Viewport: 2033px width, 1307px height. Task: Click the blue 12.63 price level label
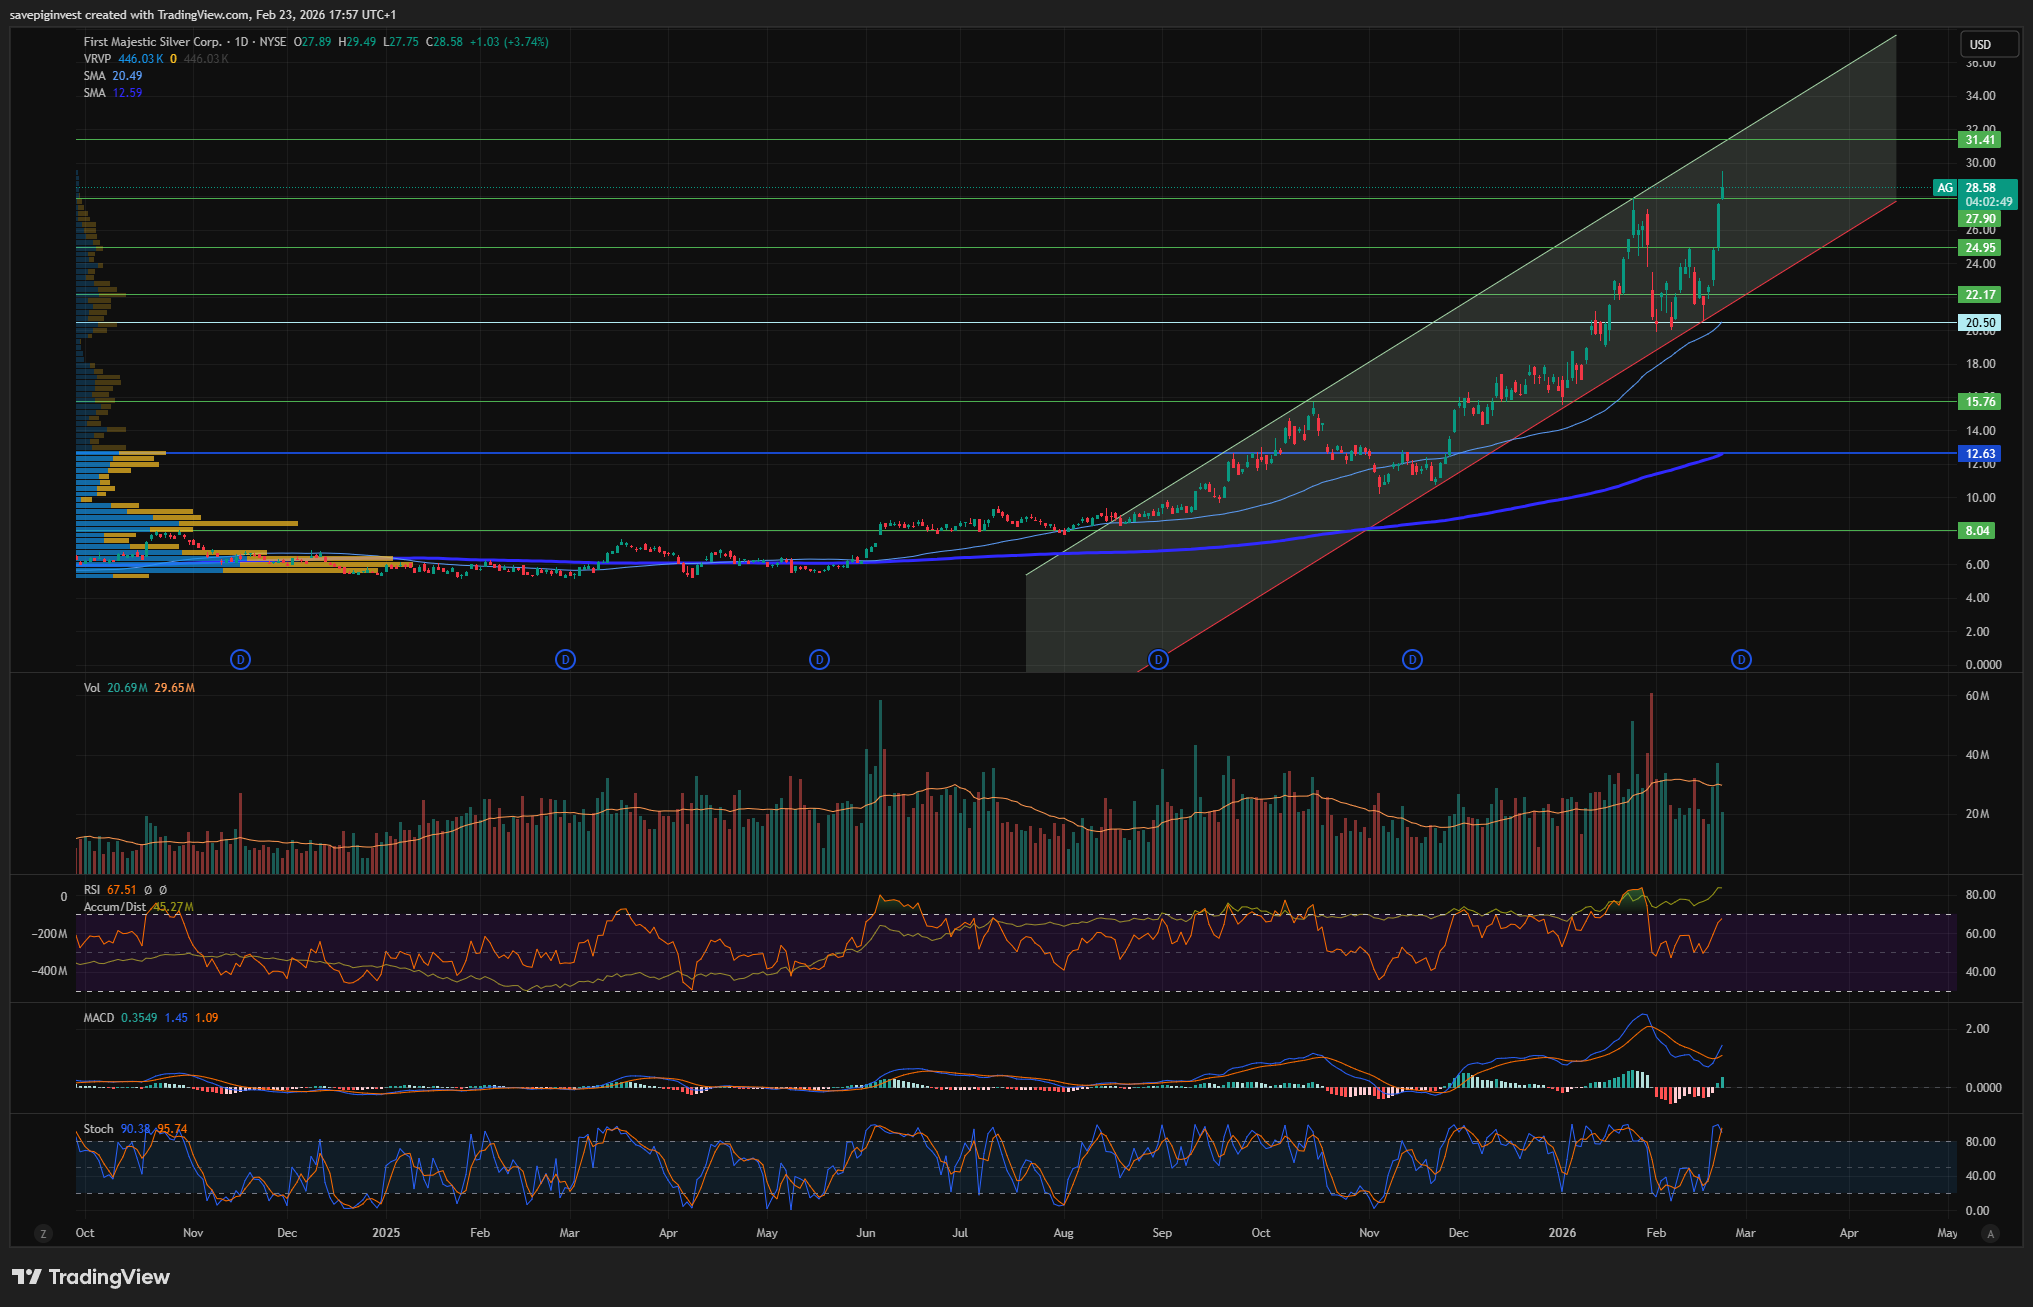(1979, 454)
